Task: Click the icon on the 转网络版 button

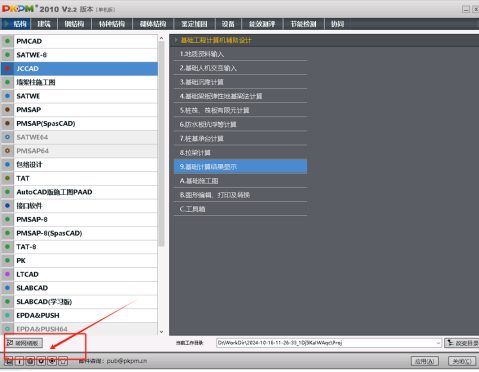Action: tap(10, 343)
